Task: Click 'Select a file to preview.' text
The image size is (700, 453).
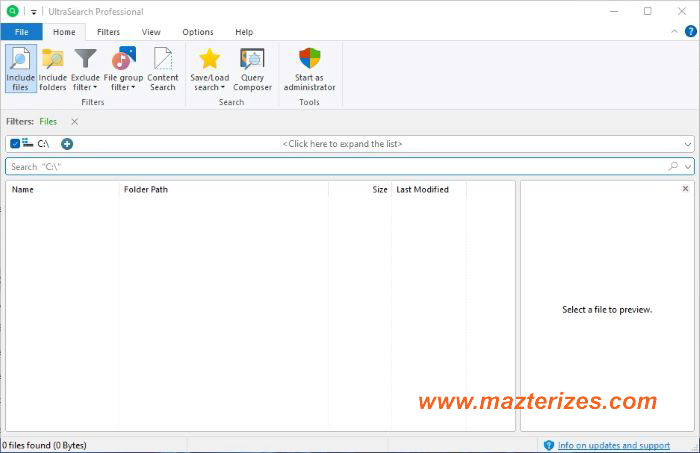Action: tap(607, 309)
